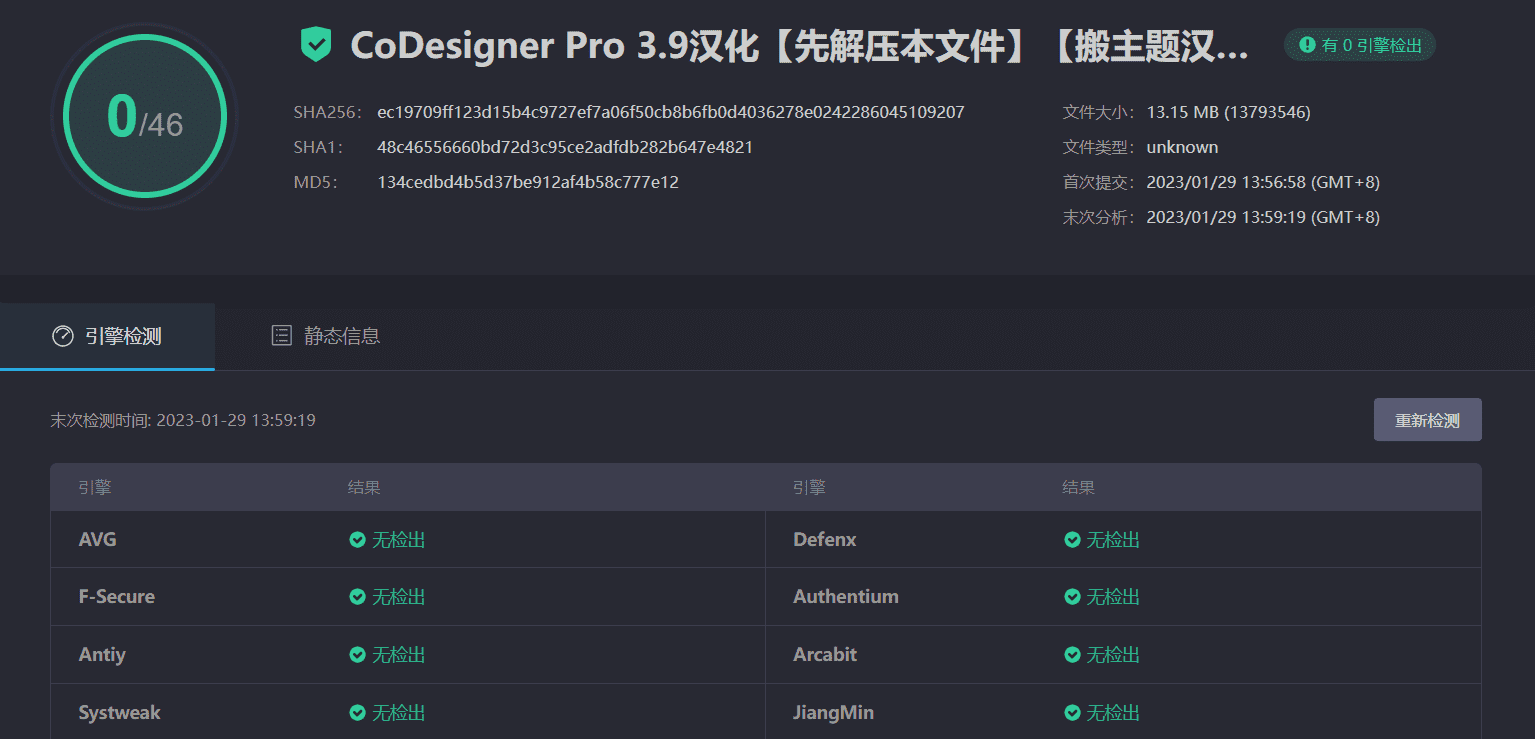Select the MD5 hash value
The width and height of the screenshot is (1535, 739).
tap(528, 182)
